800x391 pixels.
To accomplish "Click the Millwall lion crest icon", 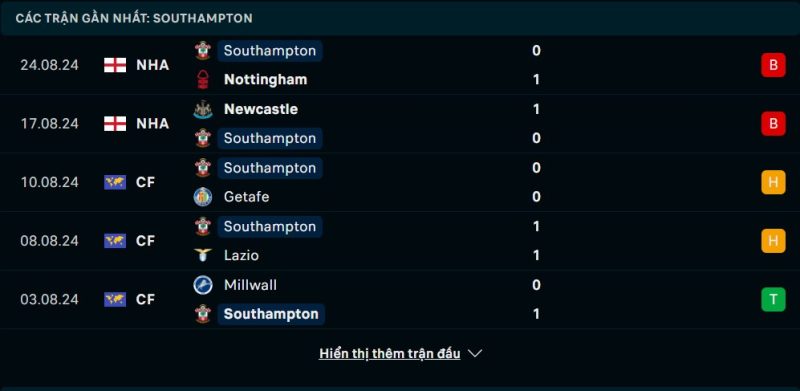I will tap(203, 285).
